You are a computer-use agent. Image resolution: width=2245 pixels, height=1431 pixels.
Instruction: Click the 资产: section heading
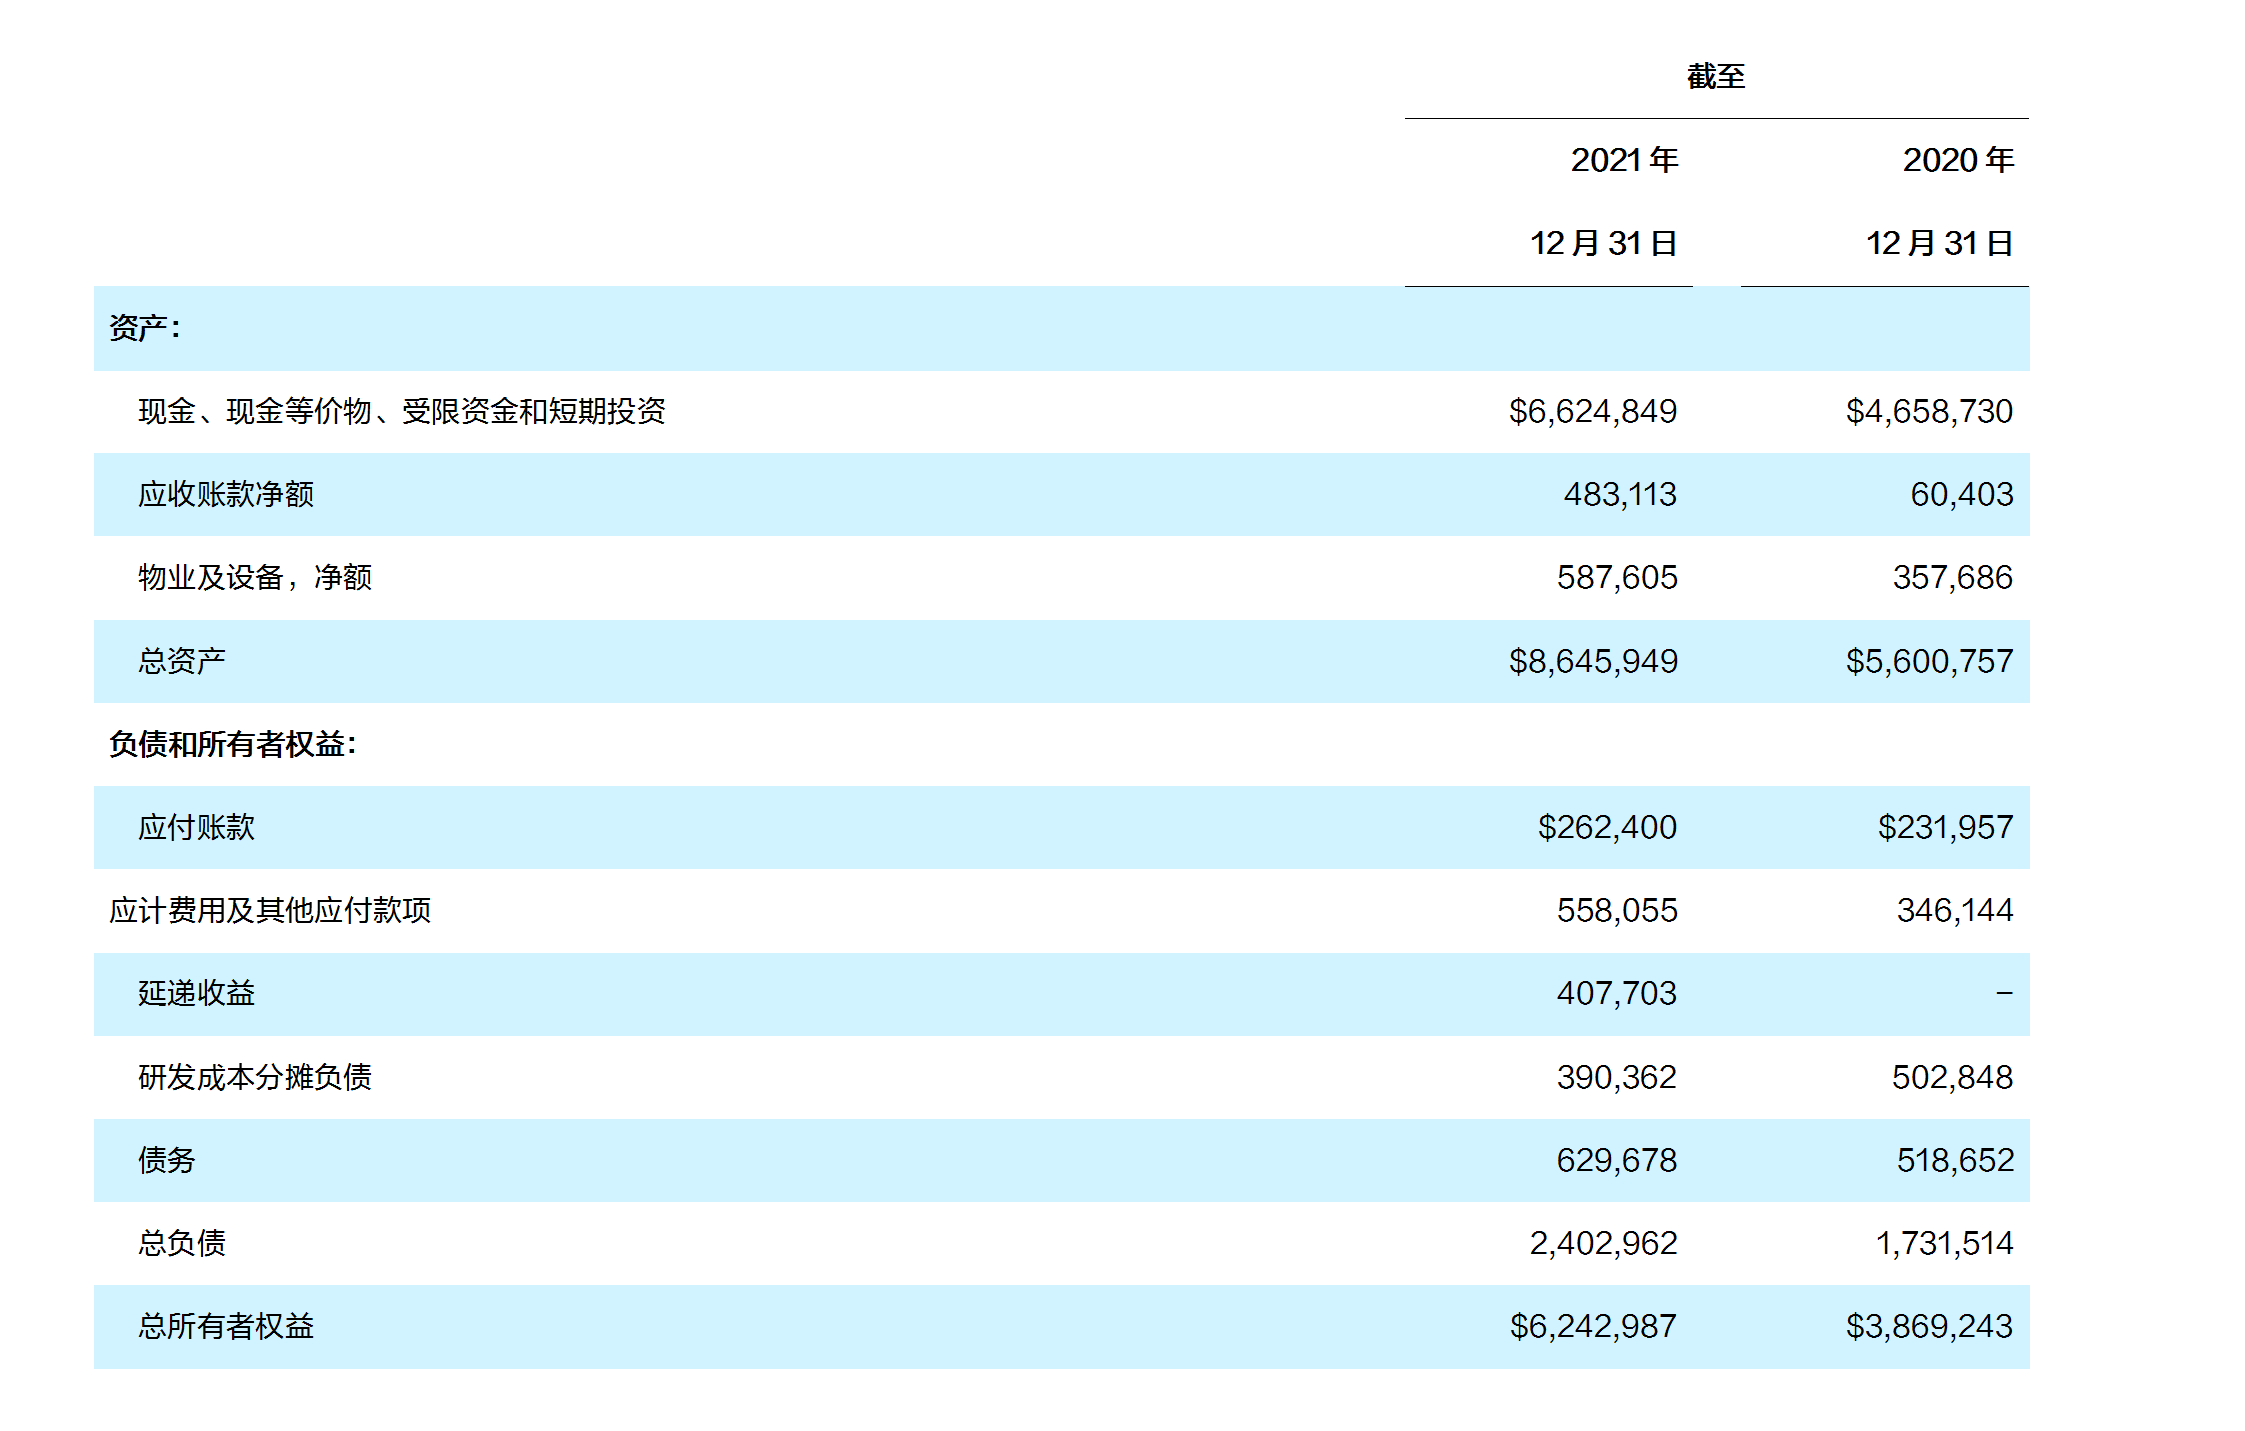(145, 328)
